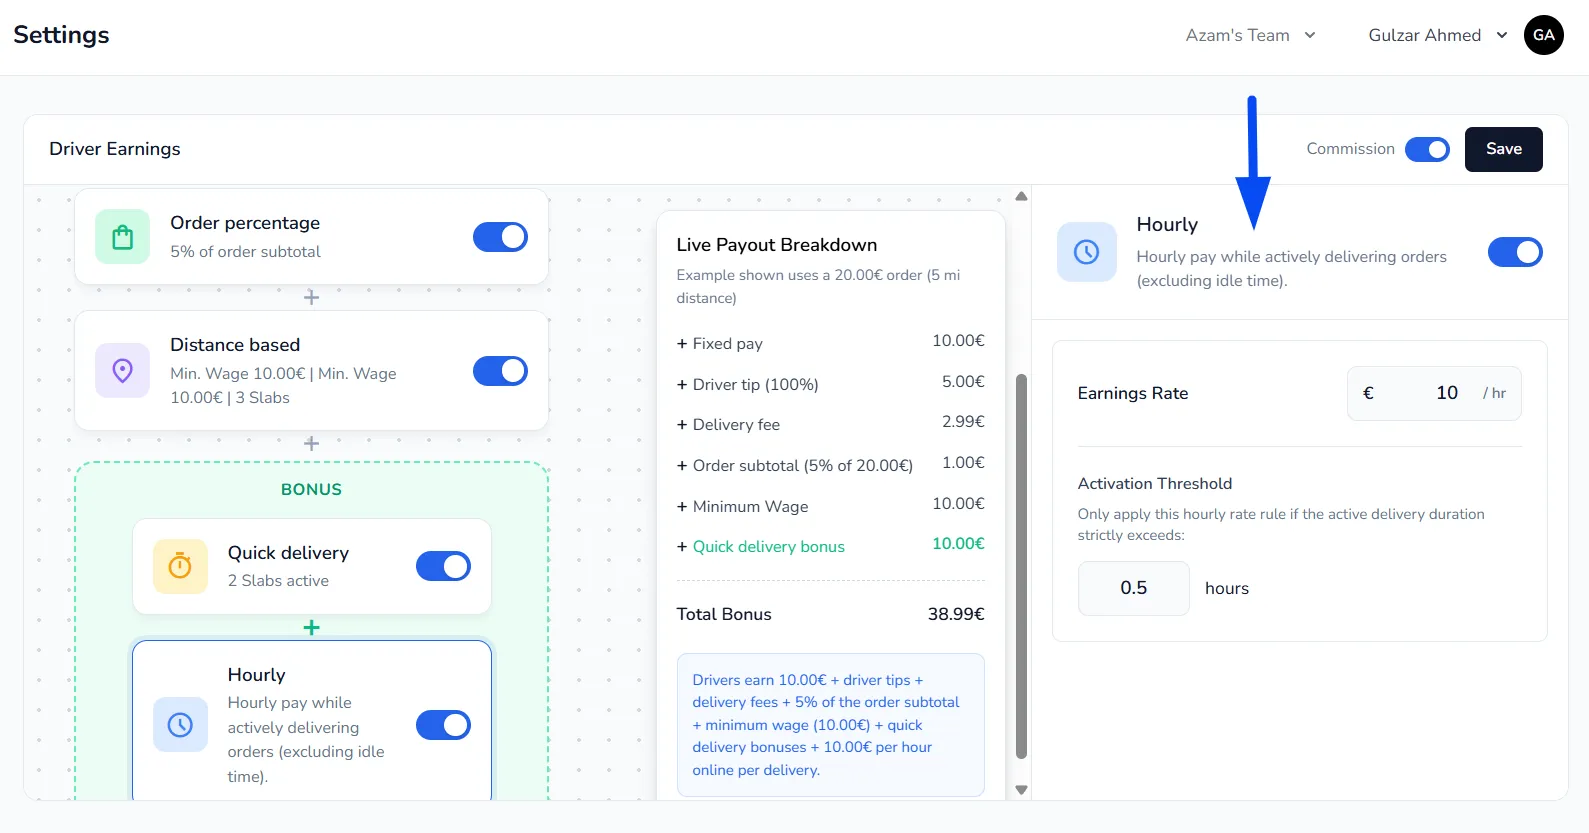The height and width of the screenshot is (833, 1589).
Task: Click the Hourly clock icon in right panel header
Action: pos(1086,252)
